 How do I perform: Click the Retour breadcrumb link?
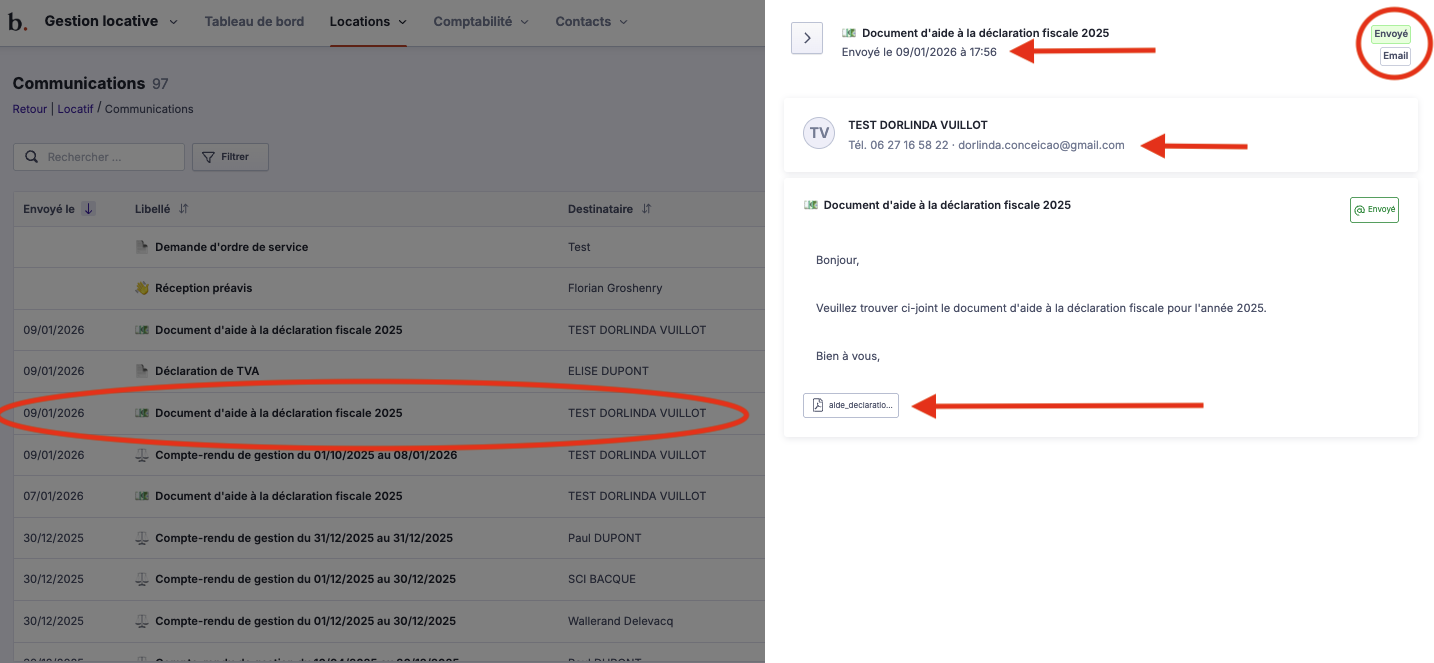[x=29, y=109]
